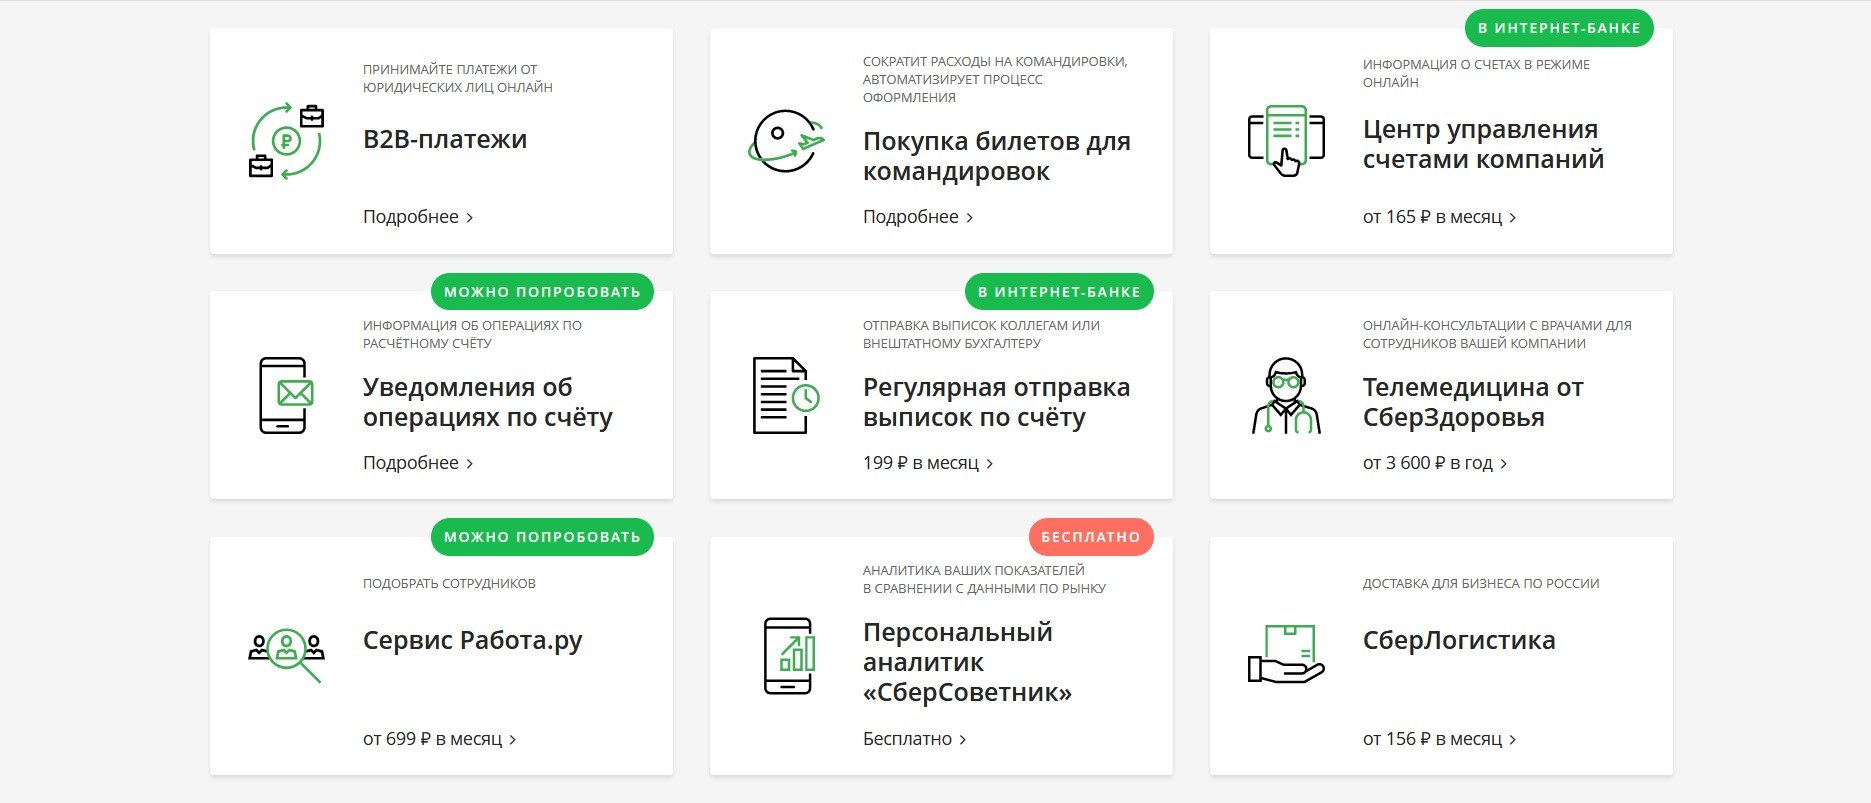Click the B2B payments ruble cycle icon
The height and width of the screenshot is (803, 1871).
(286, 141)
